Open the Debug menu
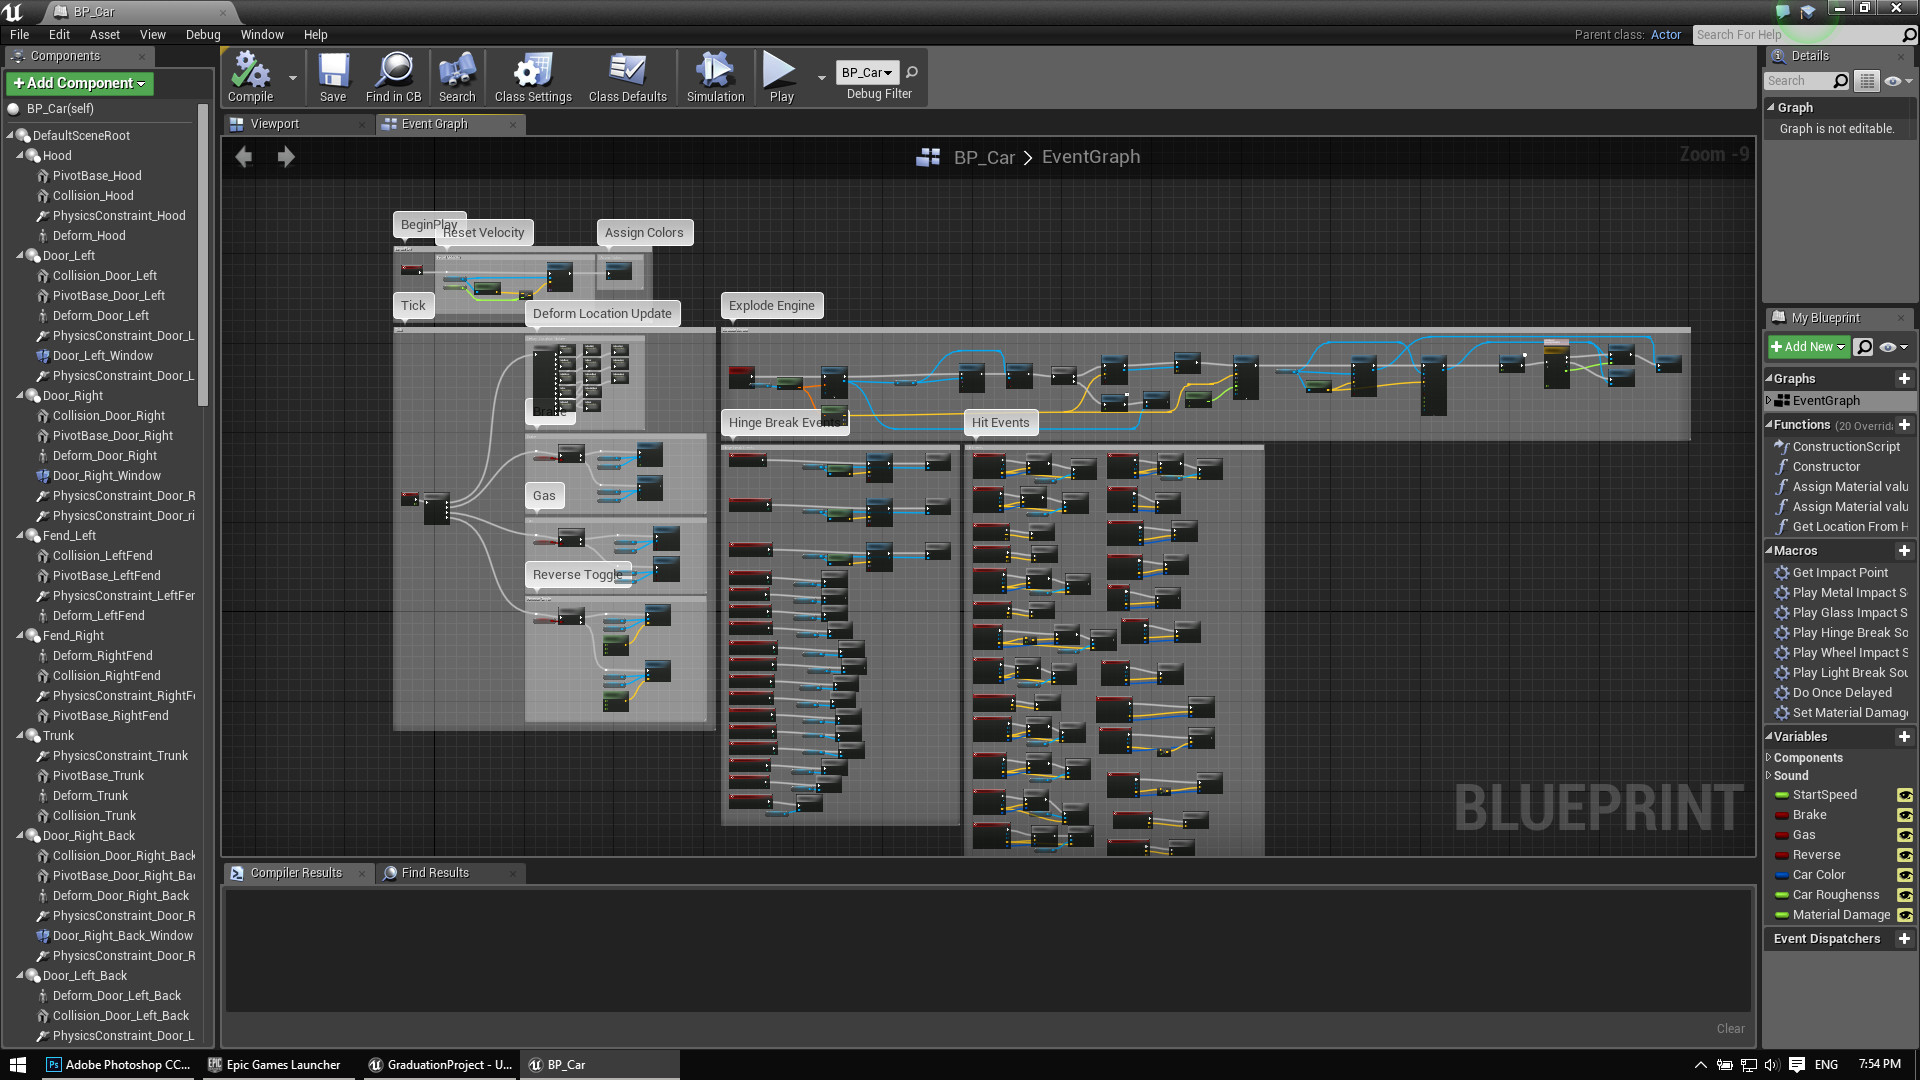 [x=203, y=34]
